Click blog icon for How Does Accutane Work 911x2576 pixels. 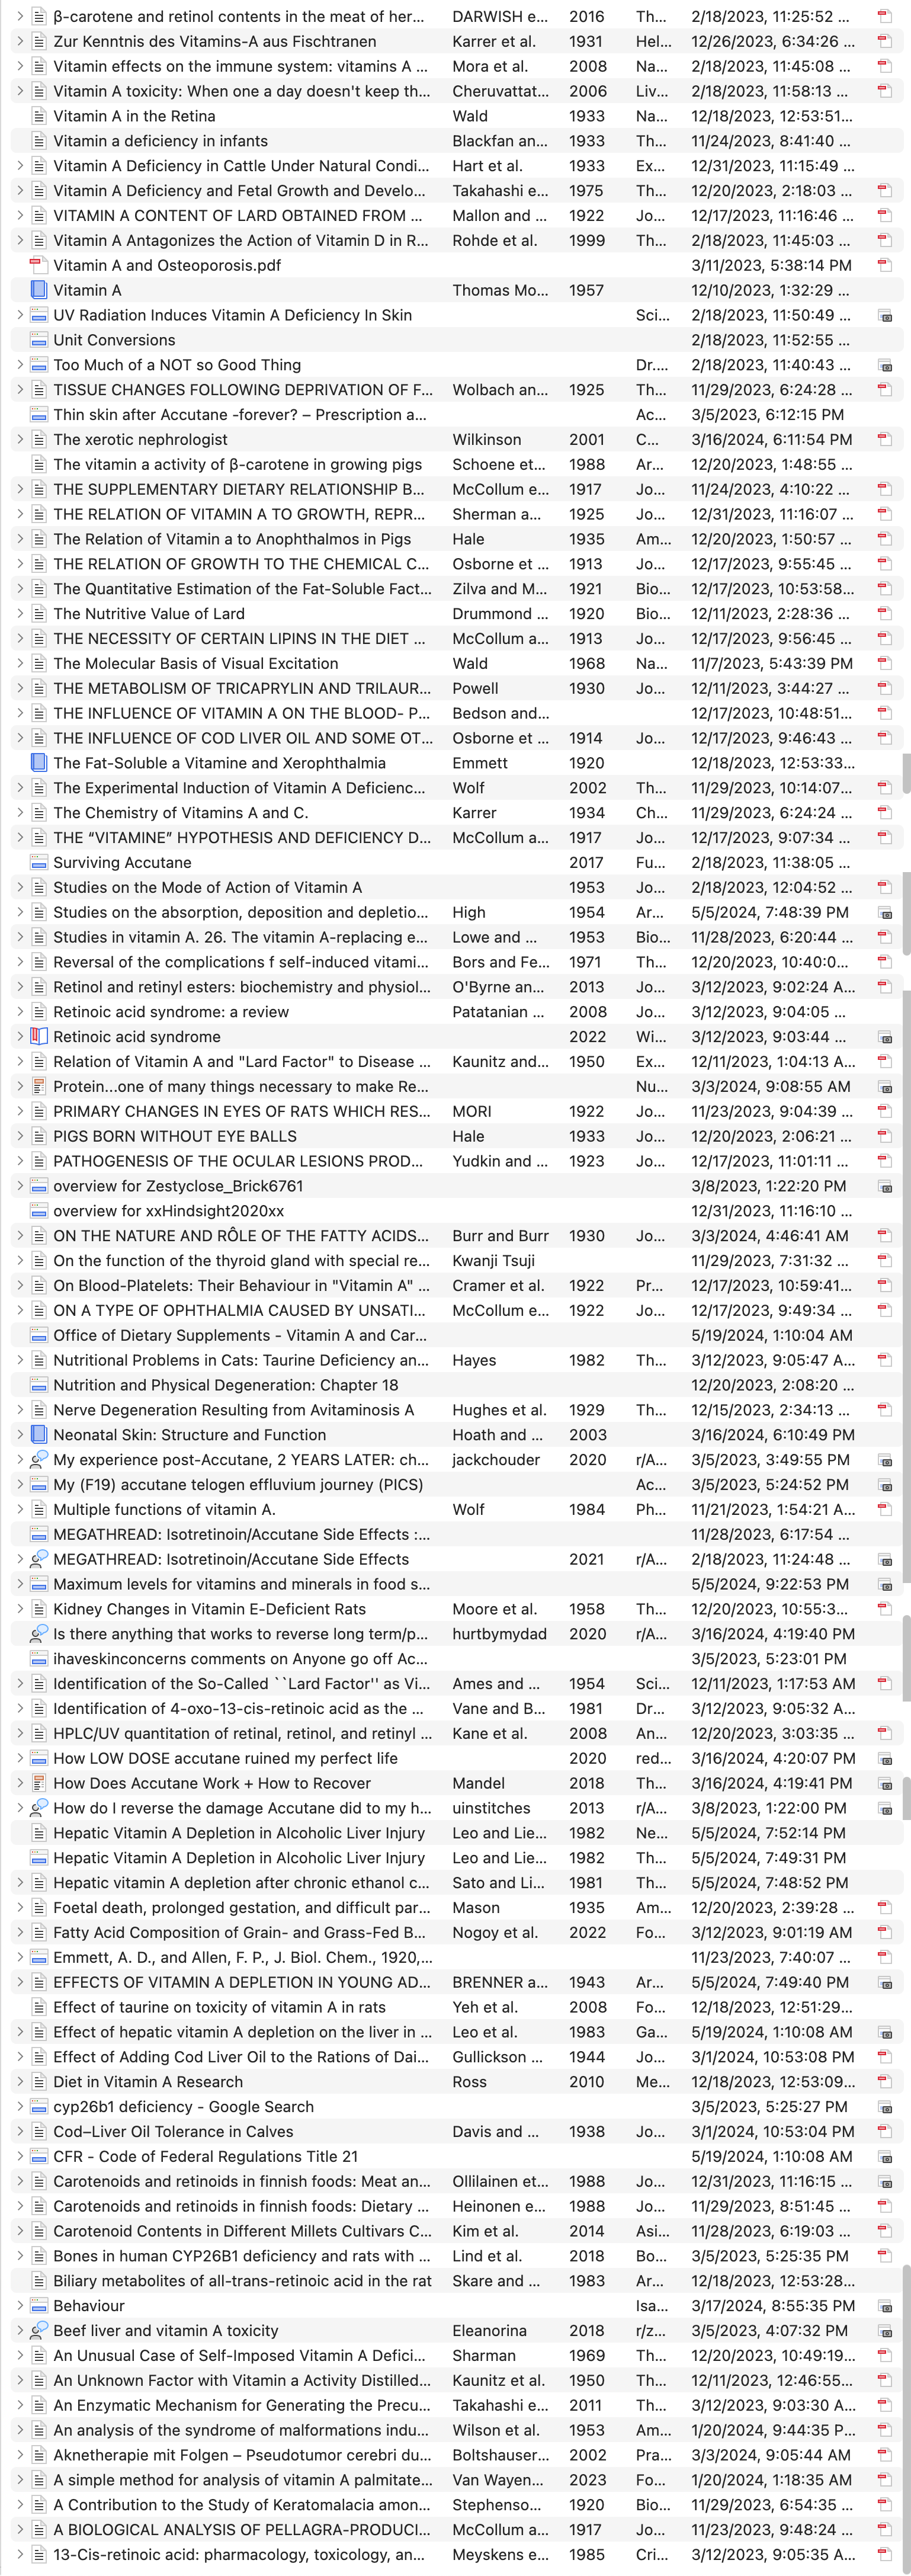pos(39,1783)
